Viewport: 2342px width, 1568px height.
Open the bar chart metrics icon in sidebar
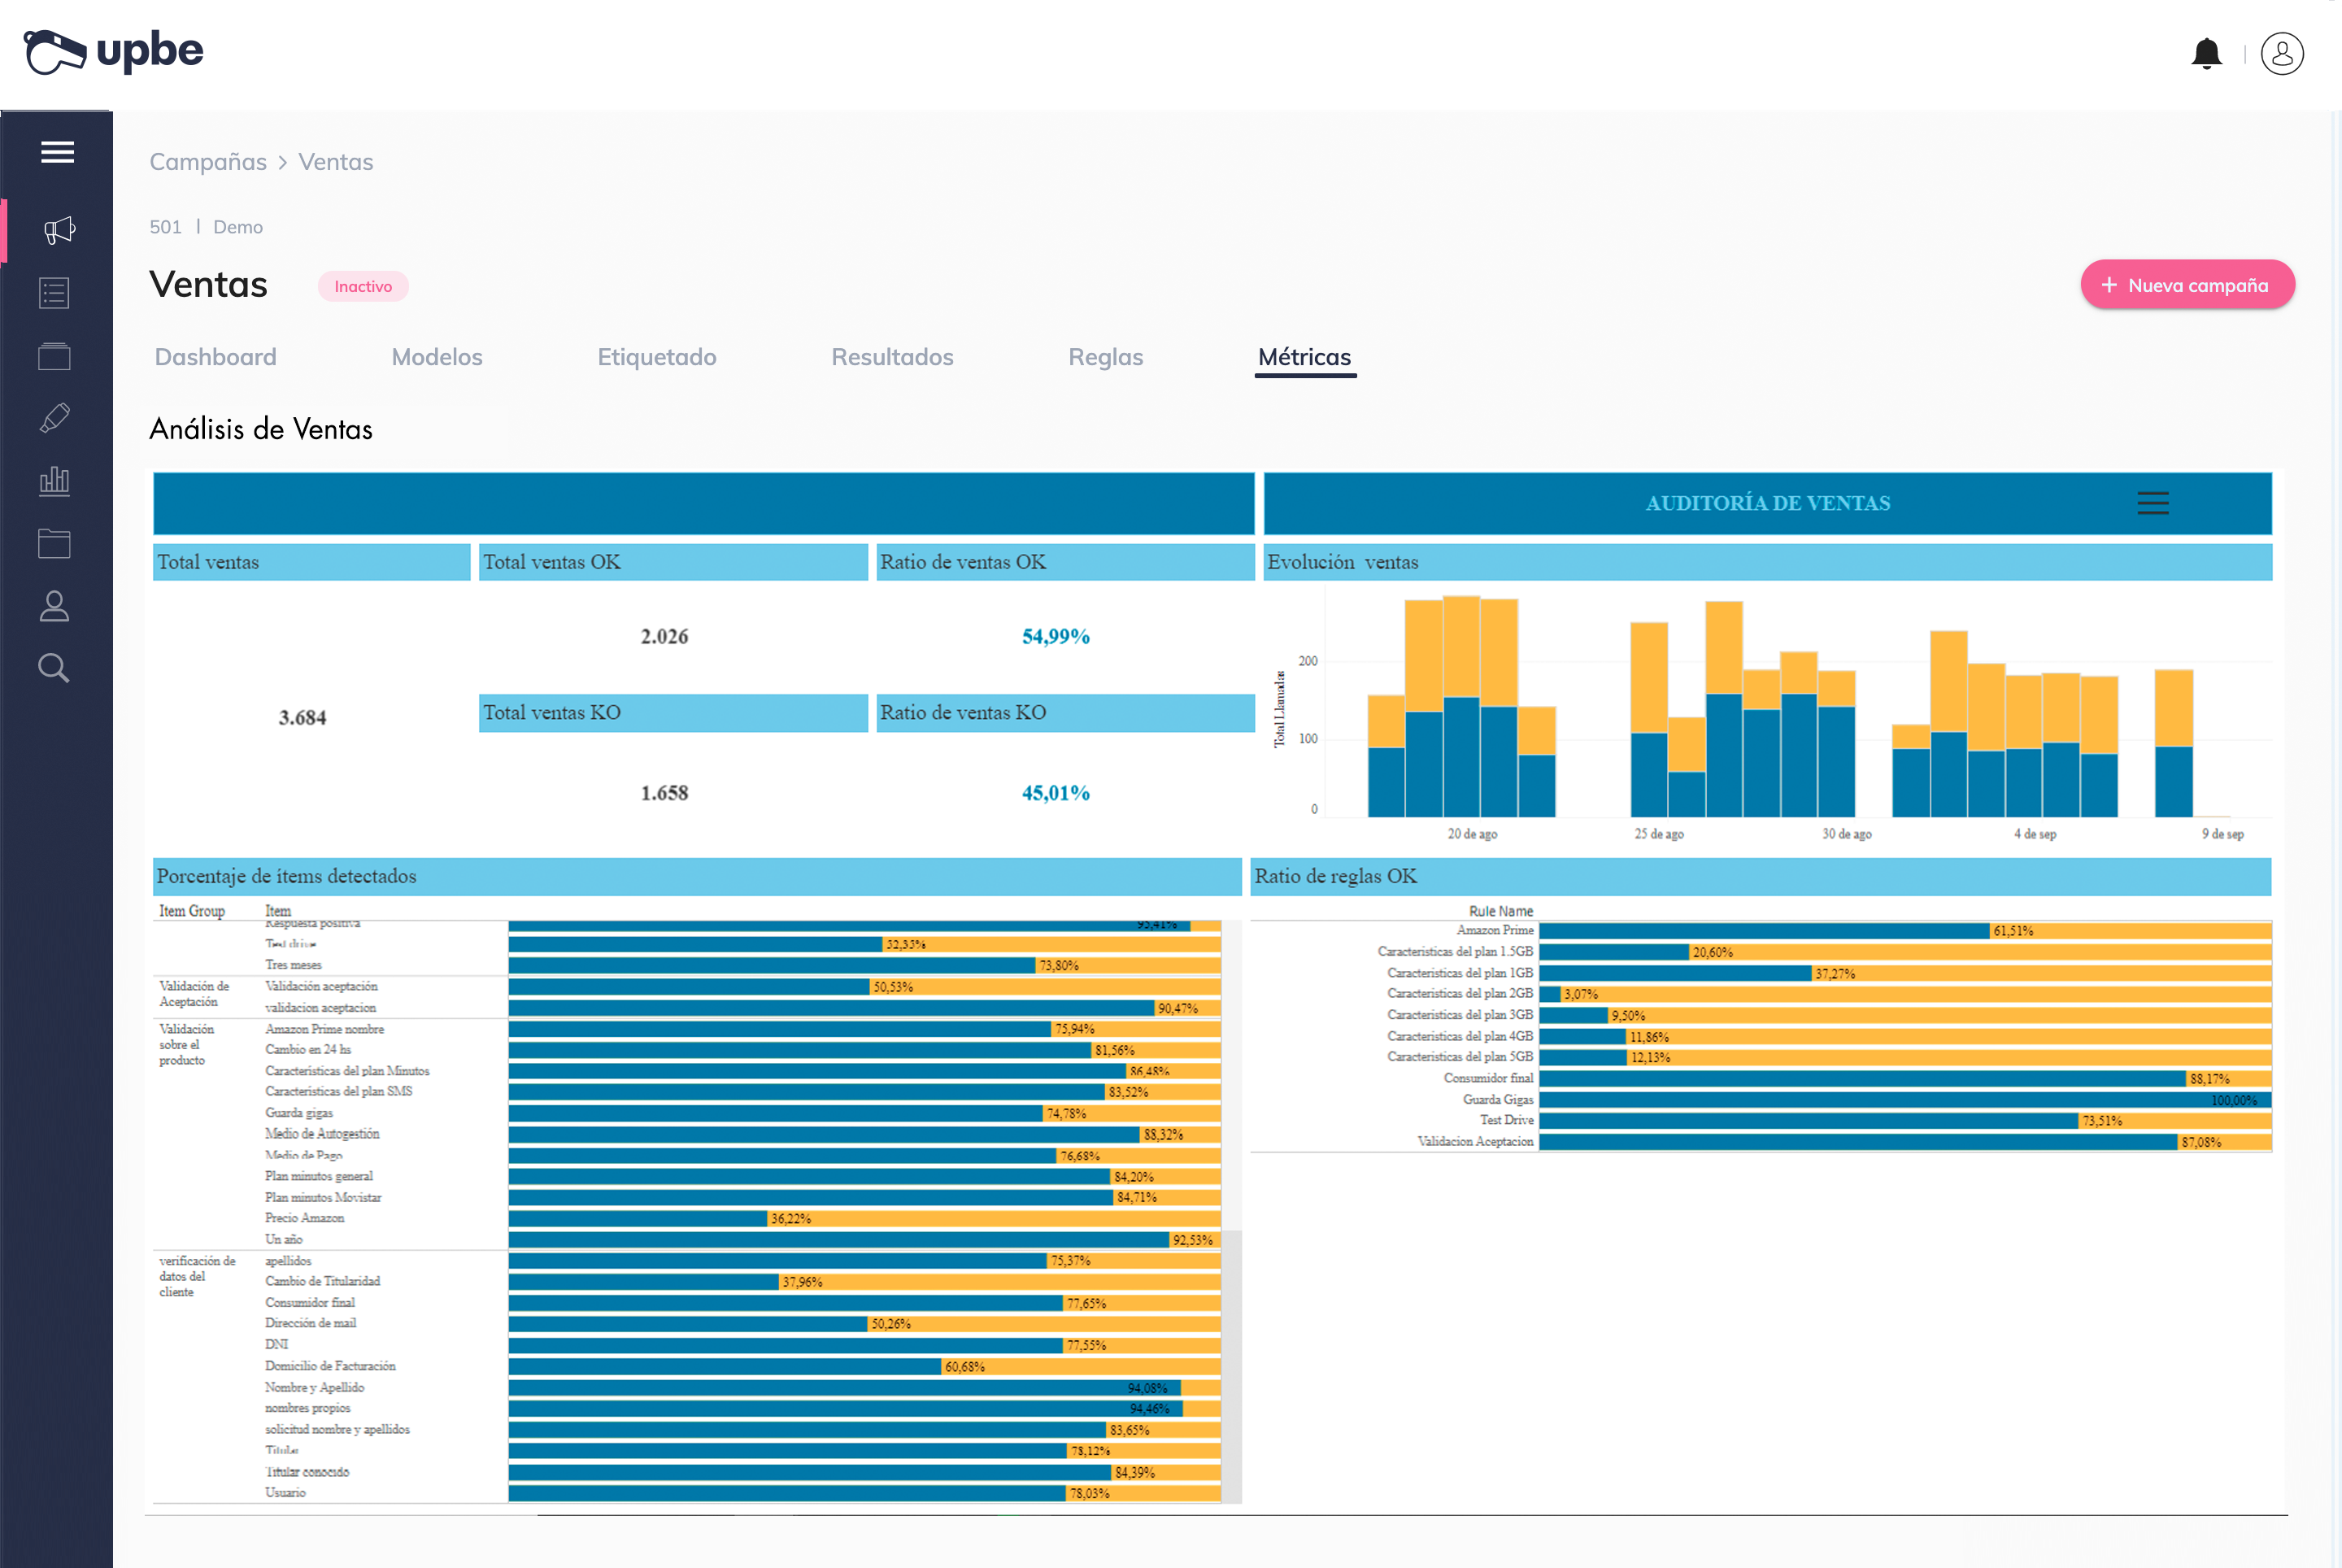(x=54, y=481)
